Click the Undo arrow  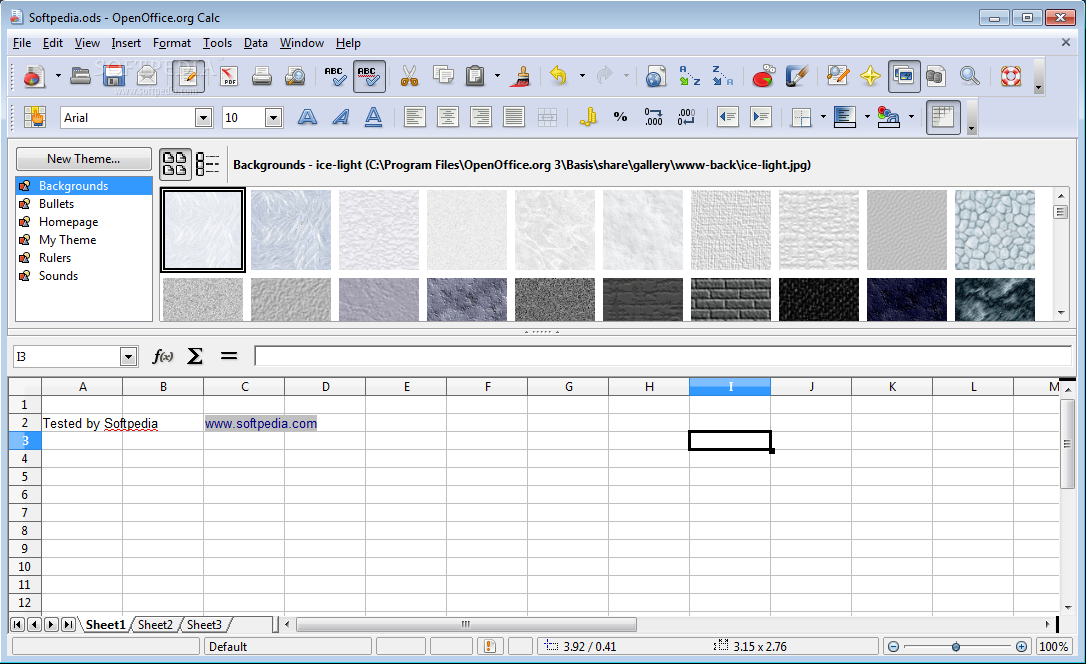(559, 75)
